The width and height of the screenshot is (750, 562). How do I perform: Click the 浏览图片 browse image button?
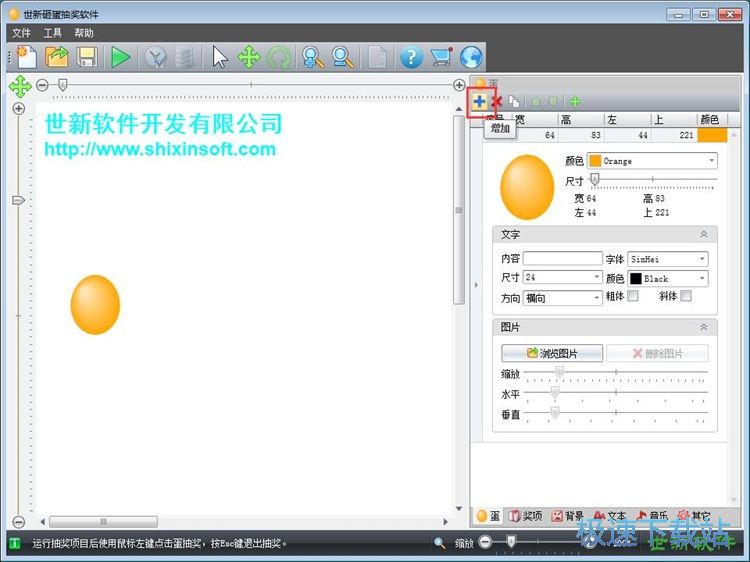[x=552, y=353]
